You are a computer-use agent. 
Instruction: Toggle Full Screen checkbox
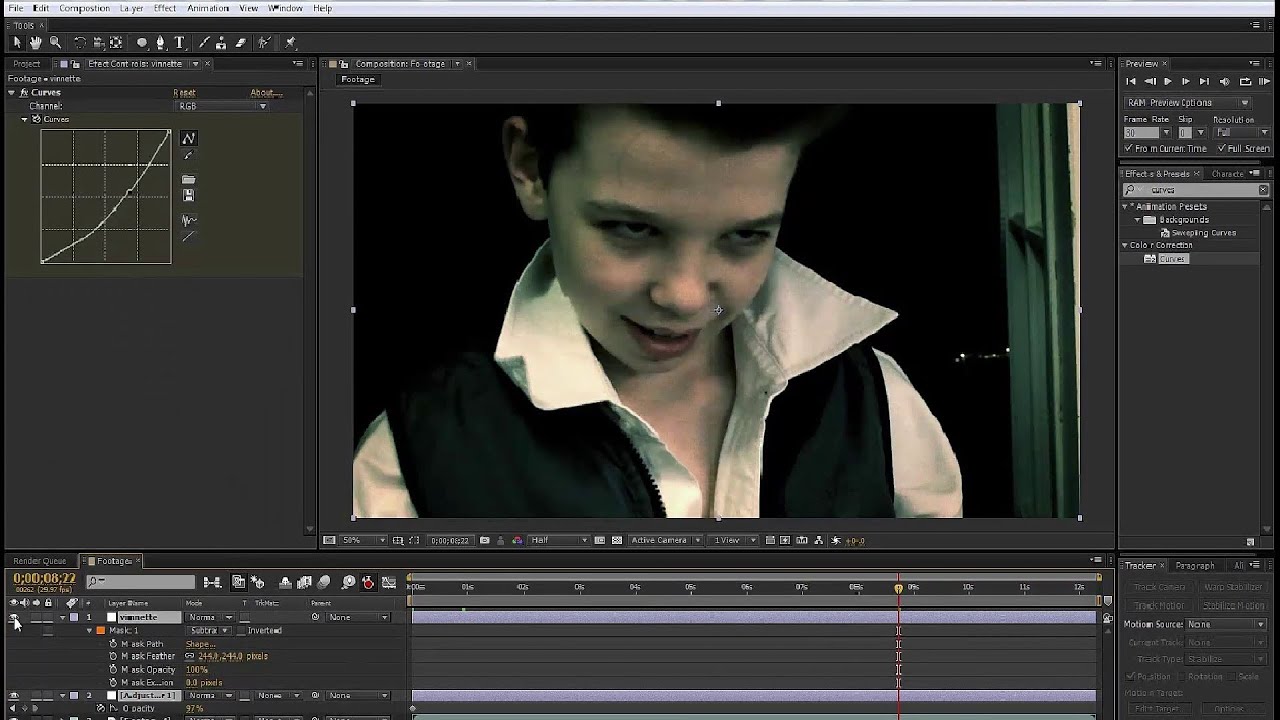pos(1221,148)
